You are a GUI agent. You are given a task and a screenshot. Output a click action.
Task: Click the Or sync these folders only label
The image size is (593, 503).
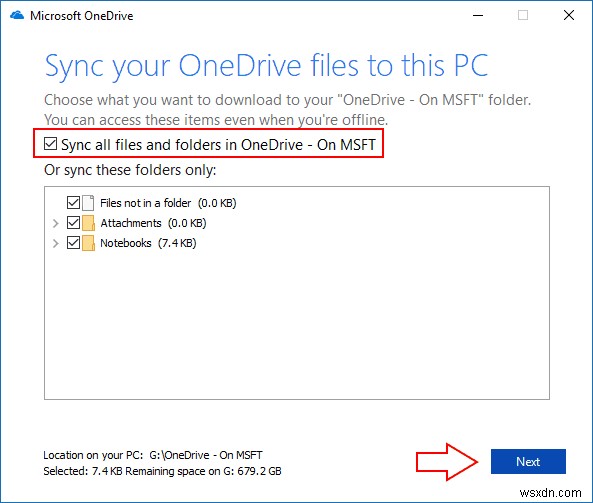130,170
